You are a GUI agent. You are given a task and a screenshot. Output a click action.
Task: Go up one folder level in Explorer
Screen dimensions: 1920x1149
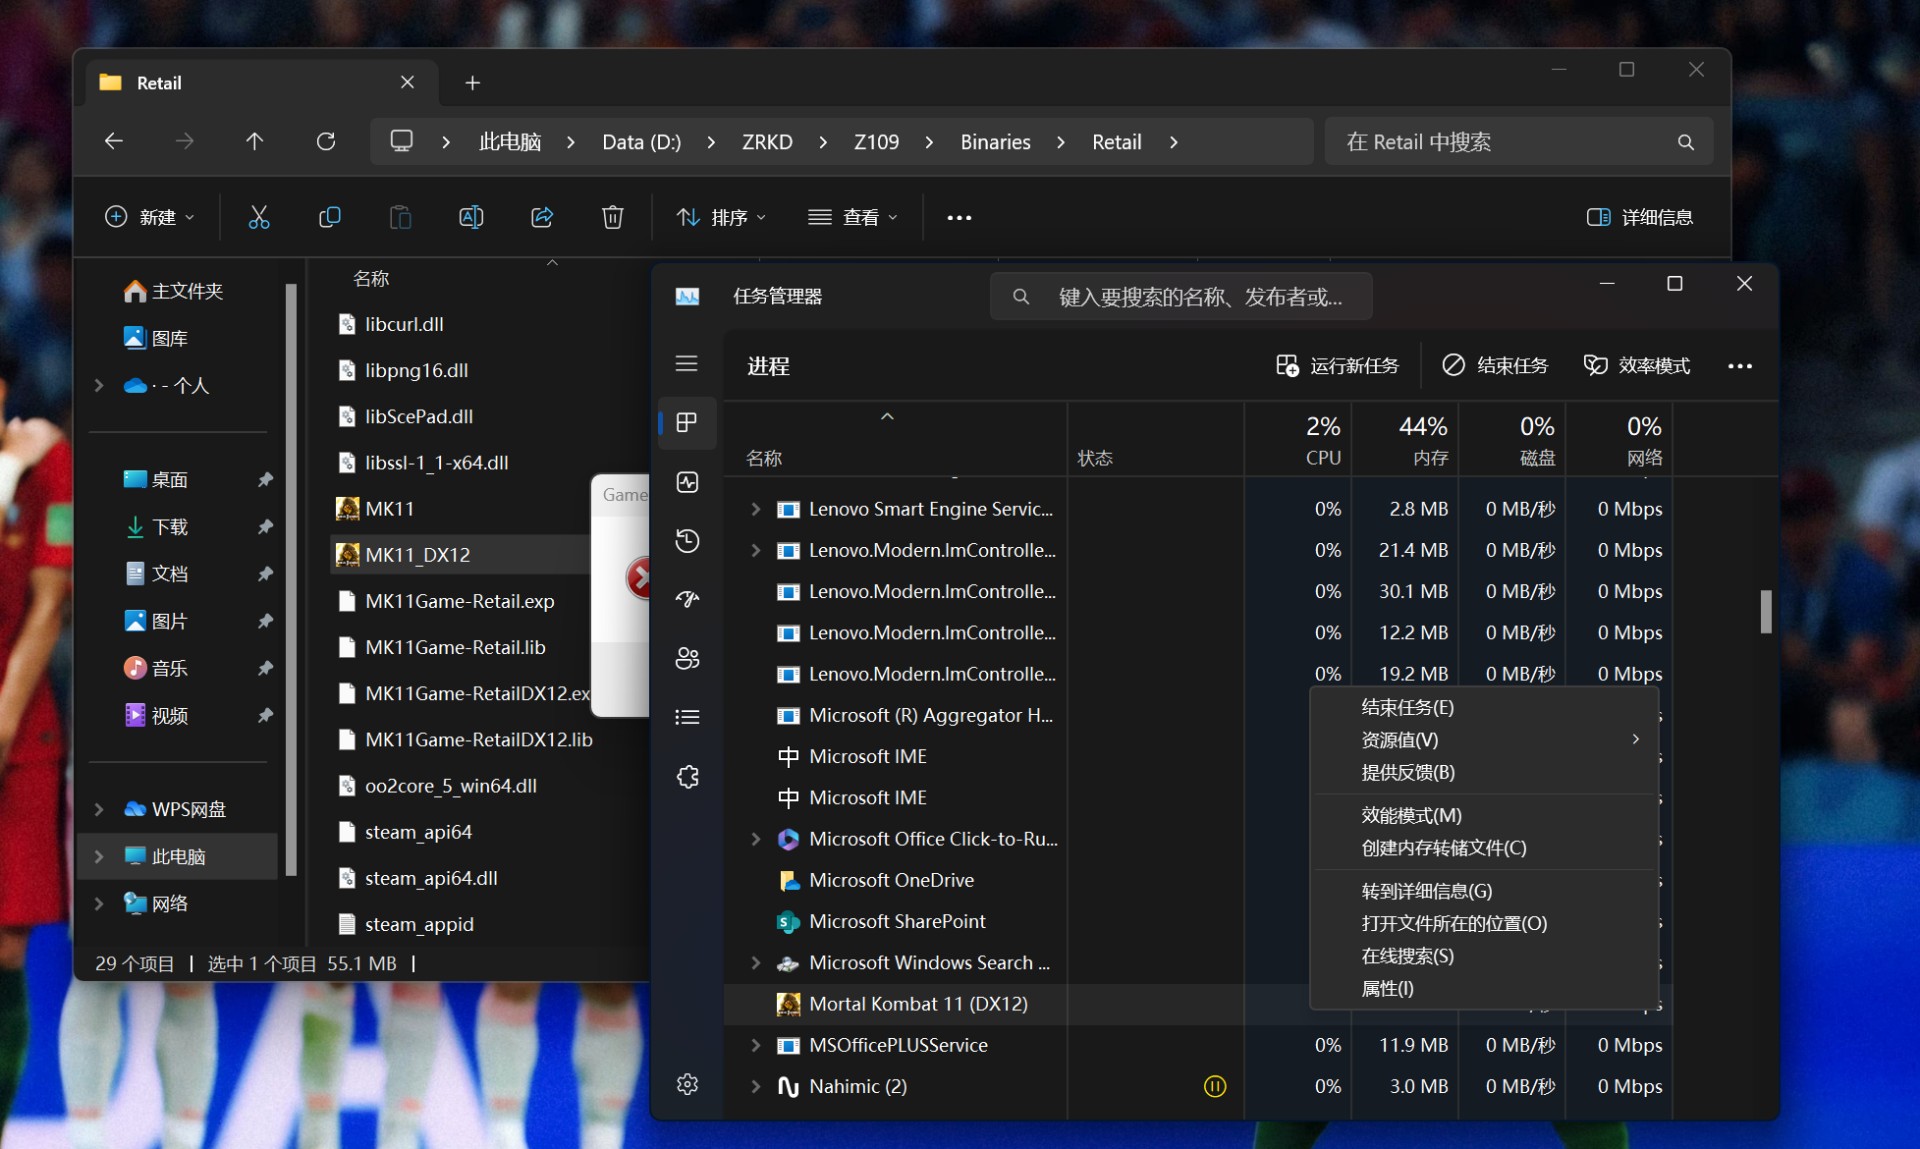pos(255,142)
